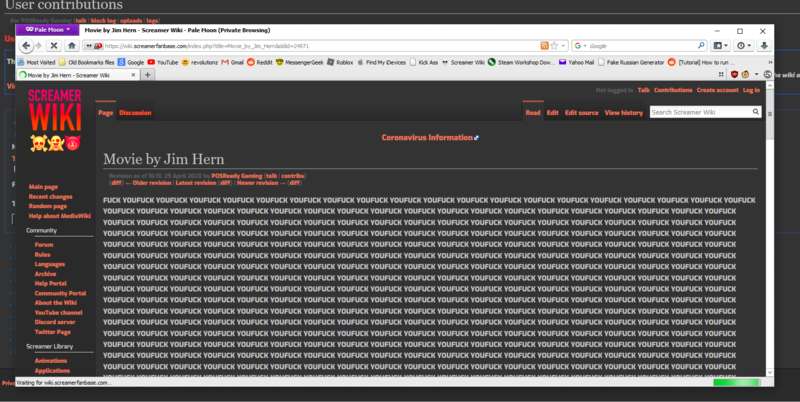Click the Log in link
This screenshot has height=402, width=800.
pyautogui.click(x=751, y=90)
